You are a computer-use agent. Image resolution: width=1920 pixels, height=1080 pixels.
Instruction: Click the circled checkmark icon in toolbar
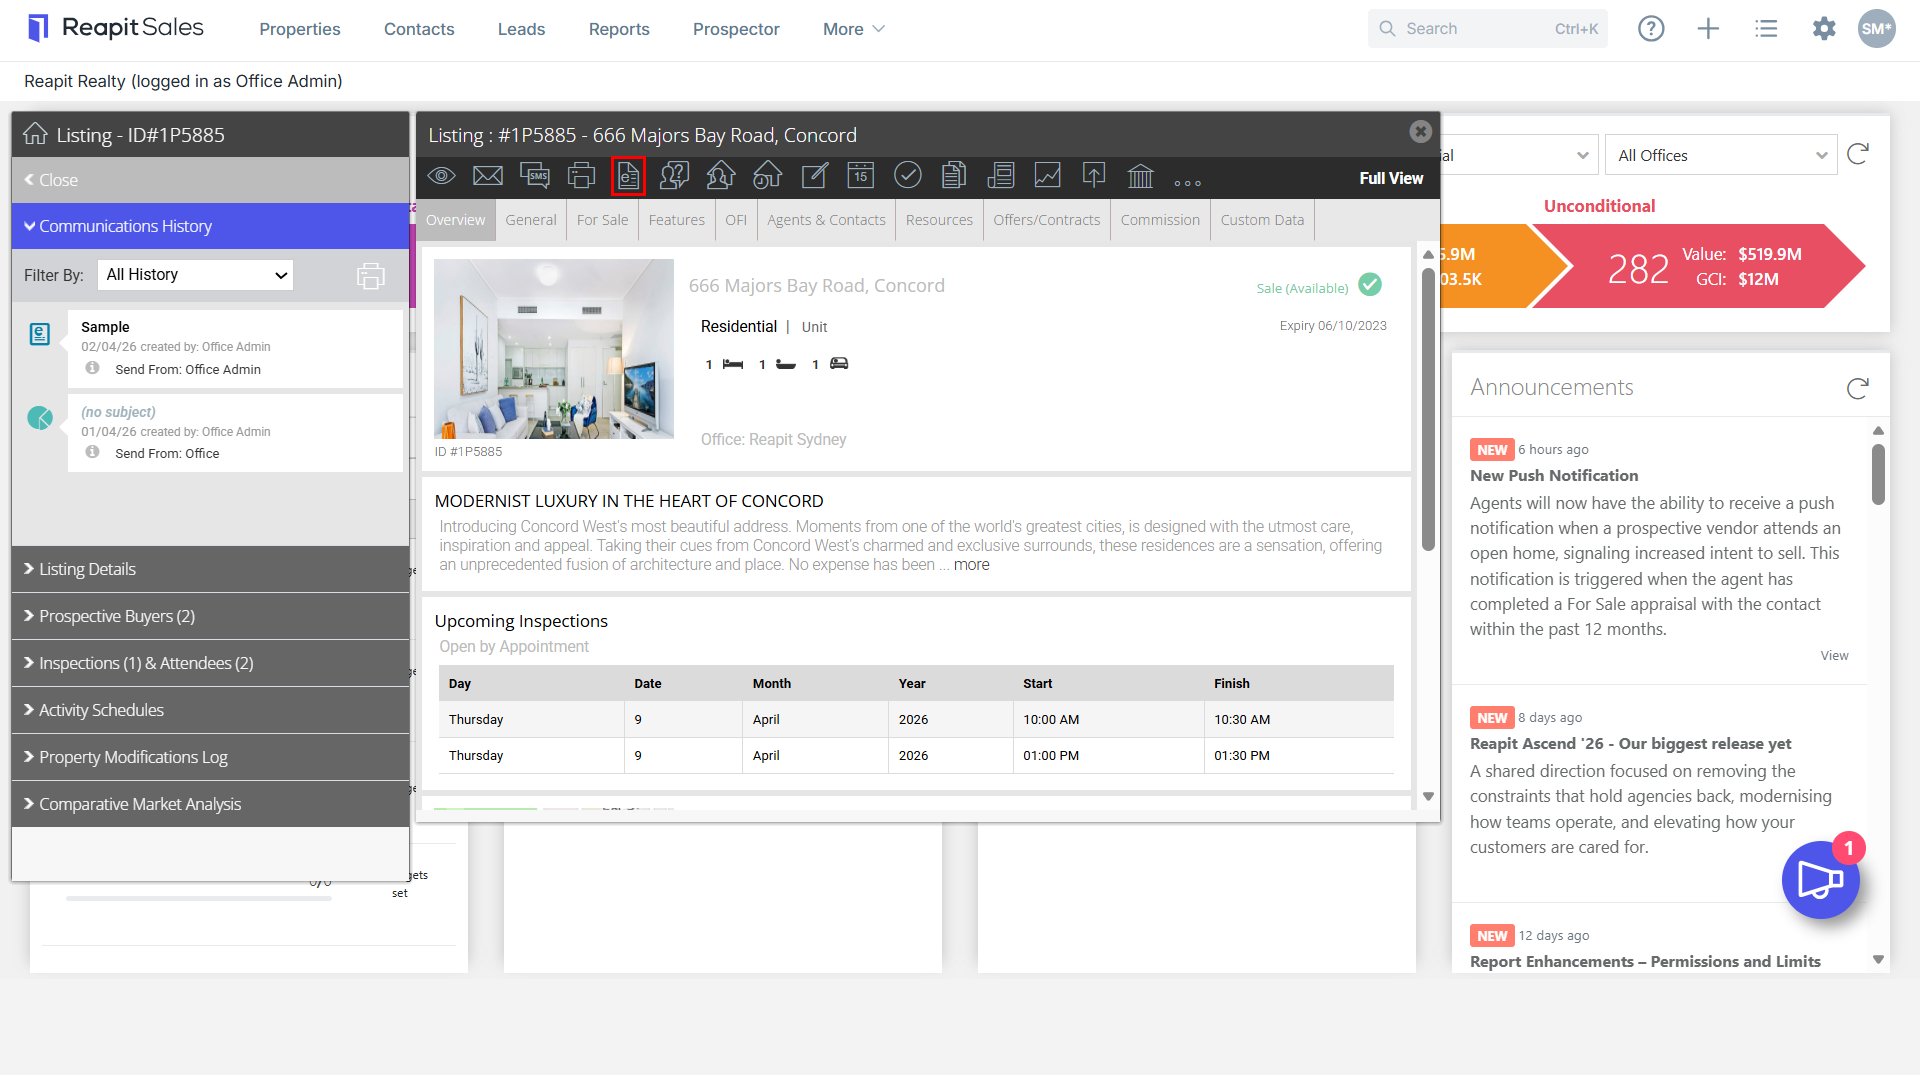coord(907,176)
